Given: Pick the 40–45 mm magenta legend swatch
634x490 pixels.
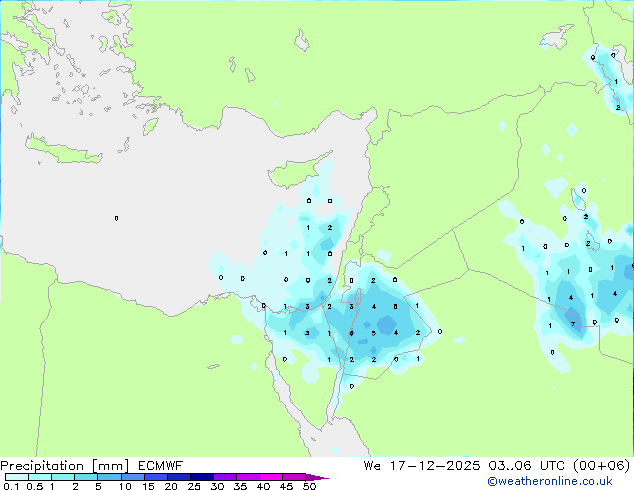Looking at the screenshot, I should click(271, 477).
